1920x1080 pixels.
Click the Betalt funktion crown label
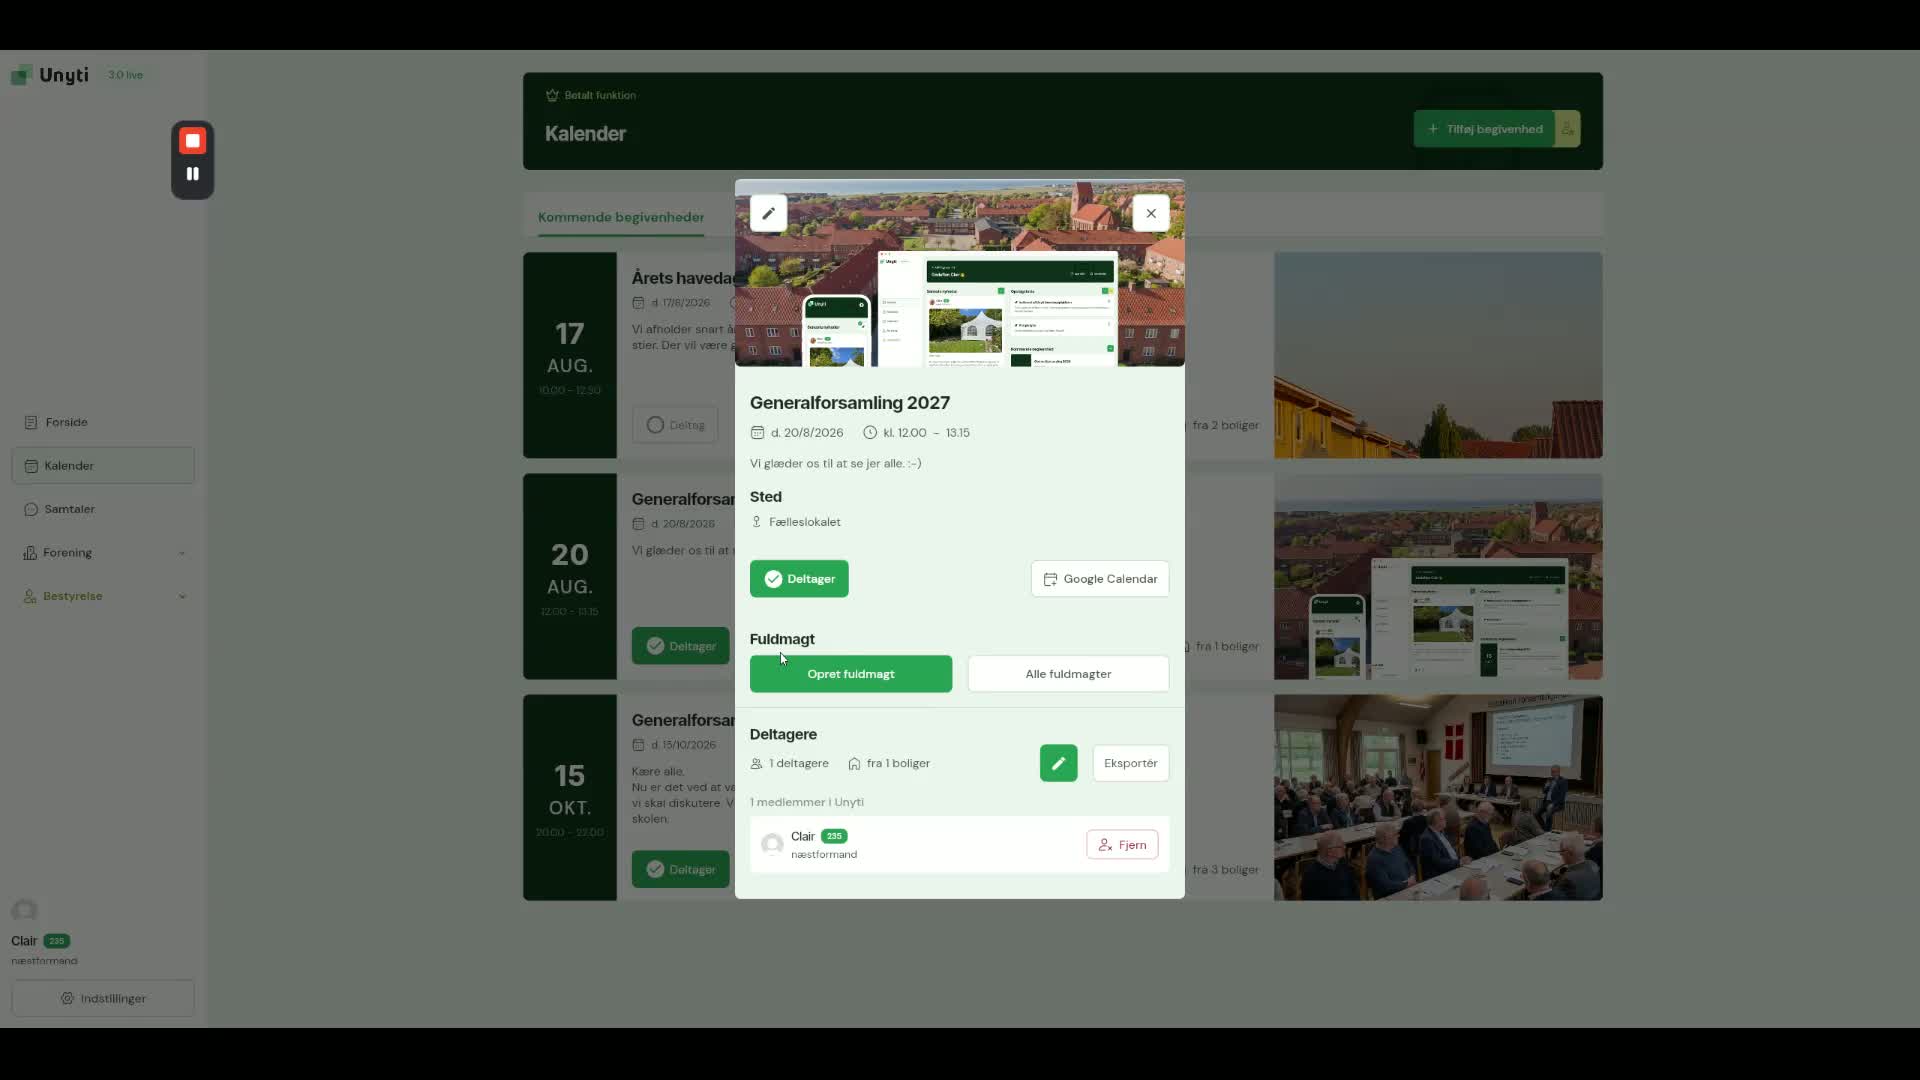(591, 95)
